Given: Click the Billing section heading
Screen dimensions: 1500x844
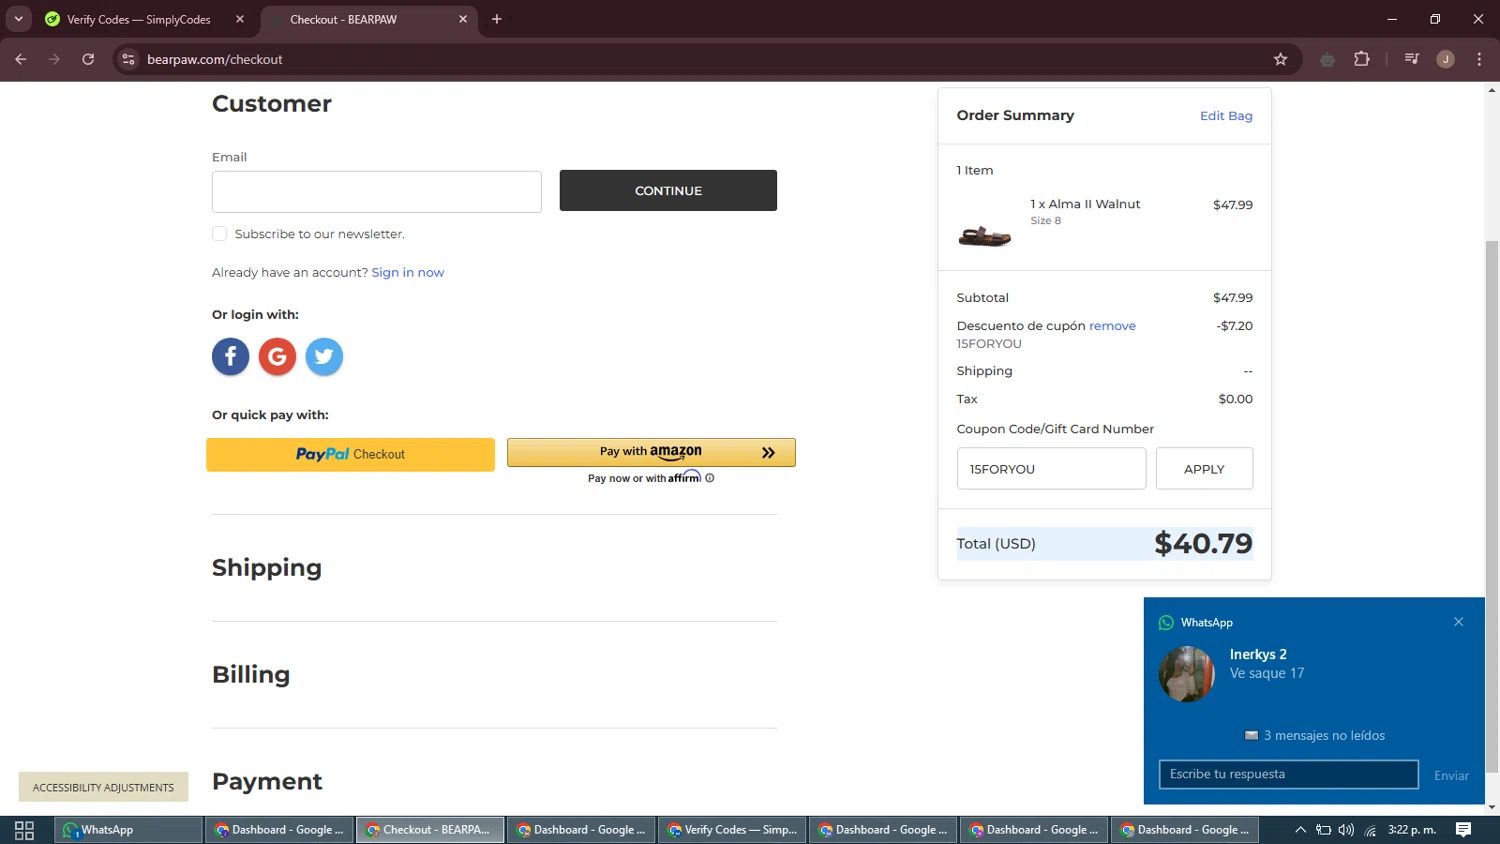Looking at the screenshot, I should pyautogui.click(x=251, y=675).
